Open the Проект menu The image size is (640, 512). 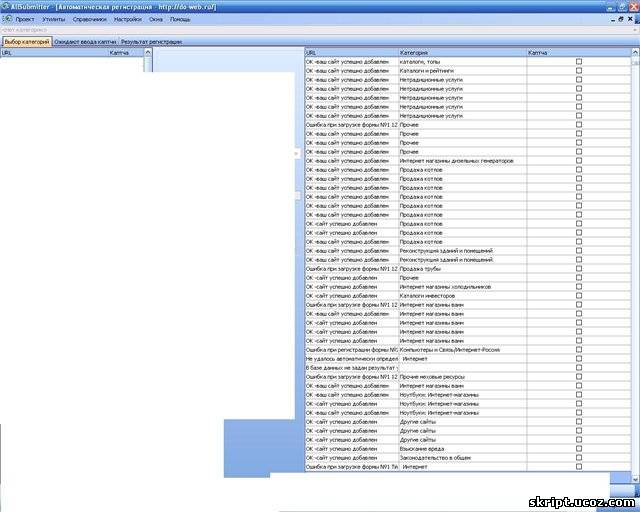coord(24,19)
